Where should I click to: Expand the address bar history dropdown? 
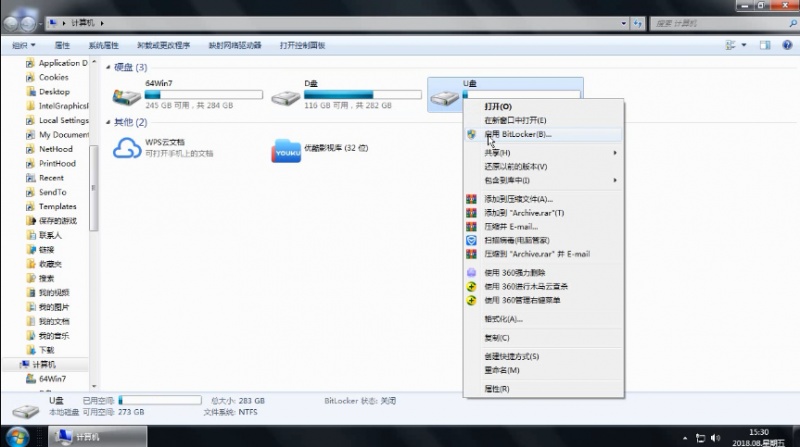point(623,23)
